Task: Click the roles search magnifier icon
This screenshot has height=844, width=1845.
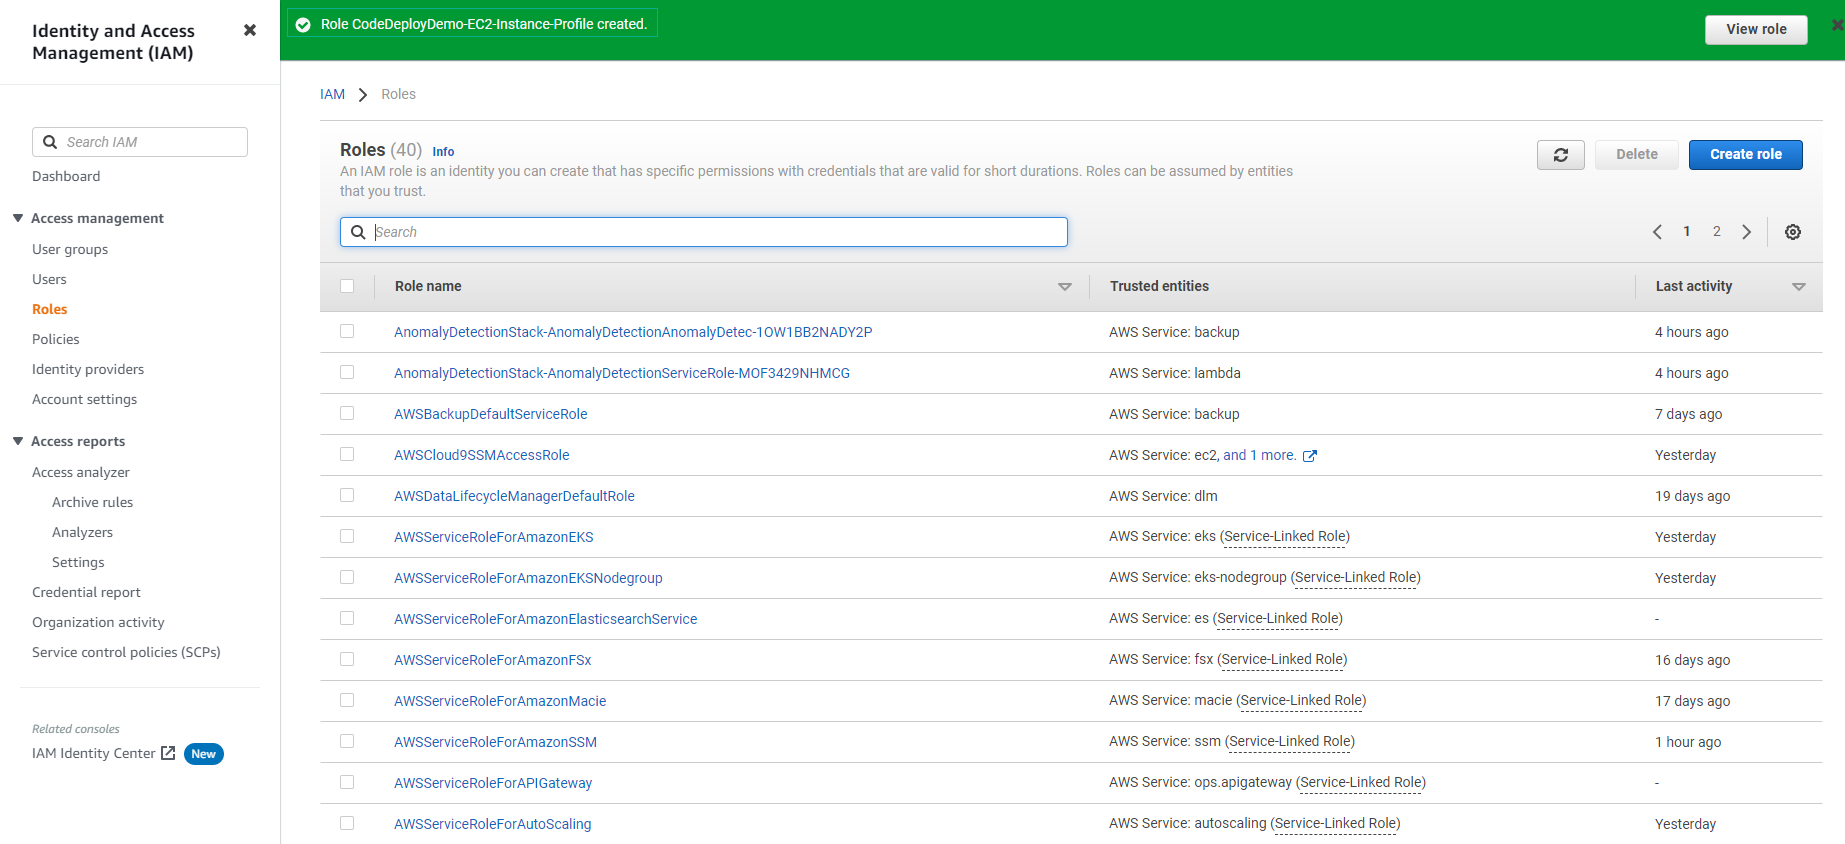Action: [x=358, y=232]
